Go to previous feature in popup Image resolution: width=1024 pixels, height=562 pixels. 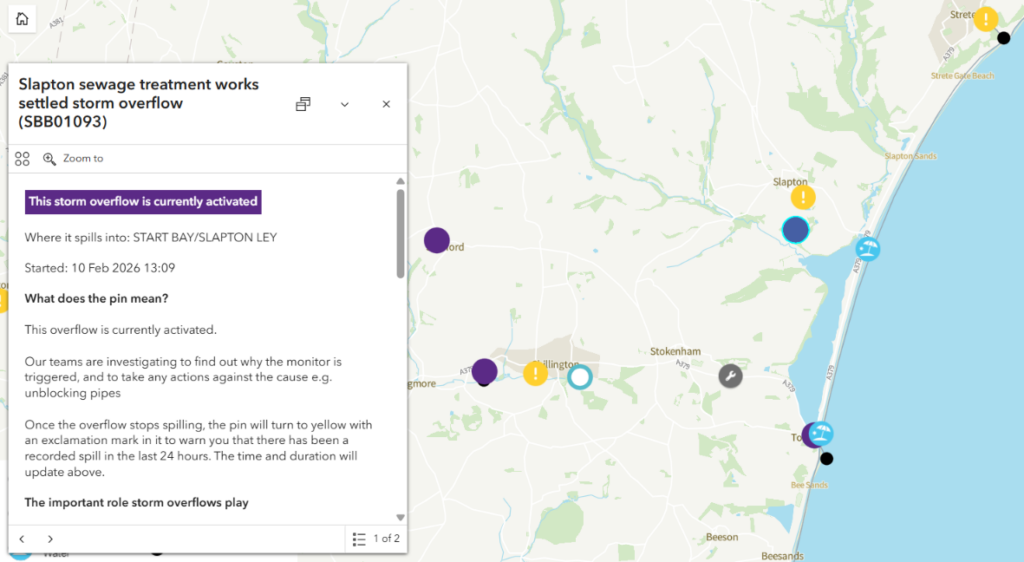click(22, 539)
